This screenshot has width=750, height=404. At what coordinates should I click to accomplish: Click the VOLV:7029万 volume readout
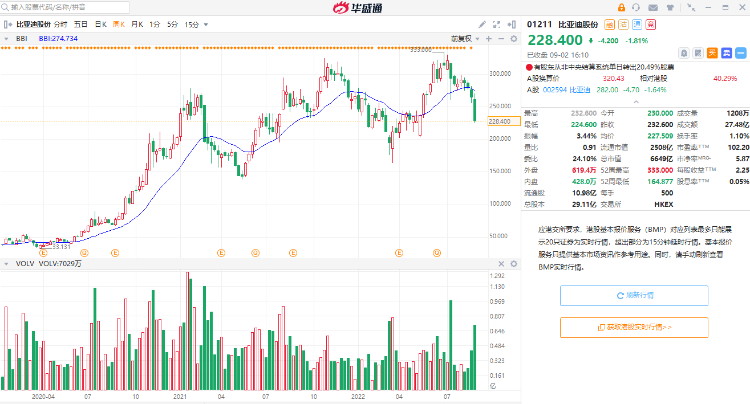tap(60, 264)
